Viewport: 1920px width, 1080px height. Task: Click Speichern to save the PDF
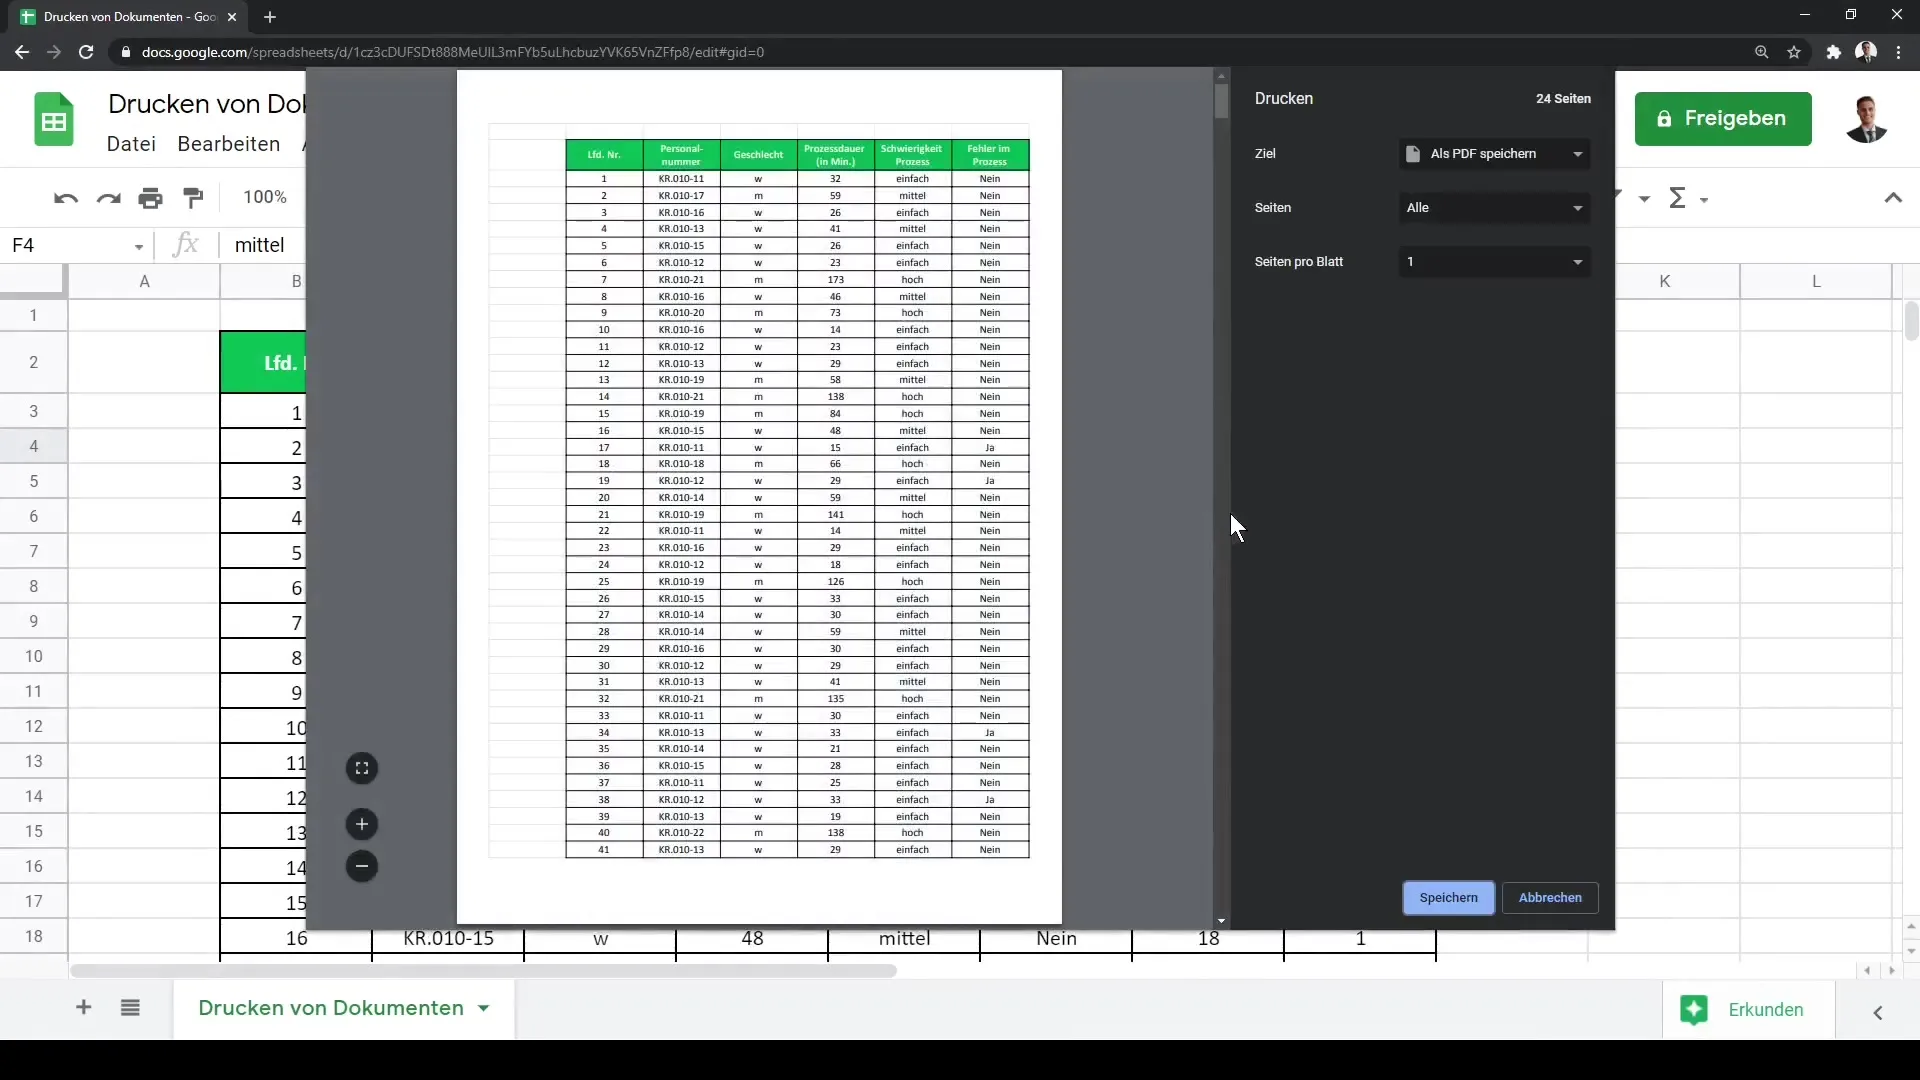(x=1448, y=898)
